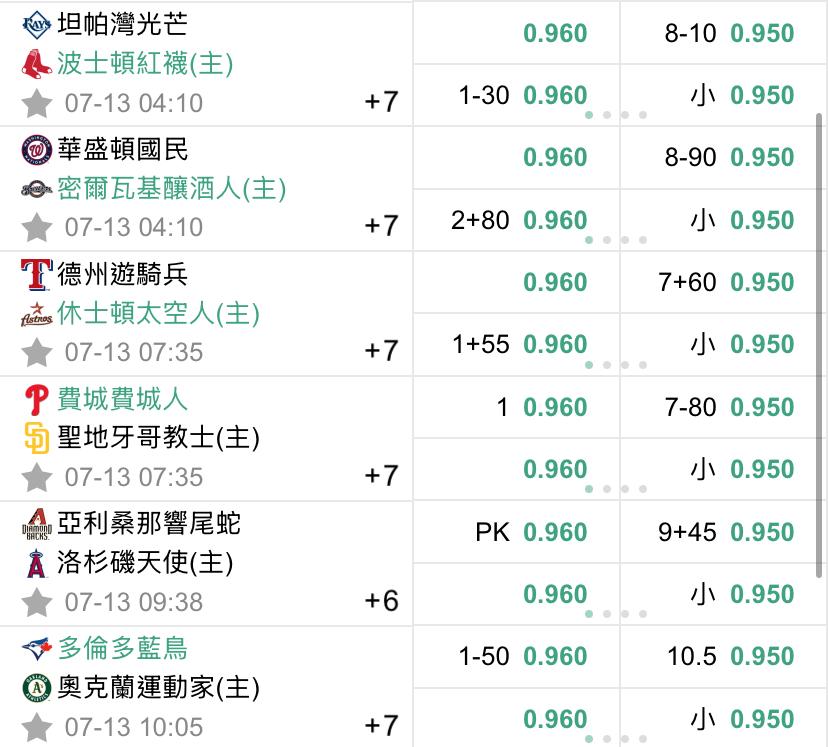The height and width of the screenshot is (747, 828).
Task: Bet 聖地牙哥教士 side at 0.960
Action: [516, 469]
